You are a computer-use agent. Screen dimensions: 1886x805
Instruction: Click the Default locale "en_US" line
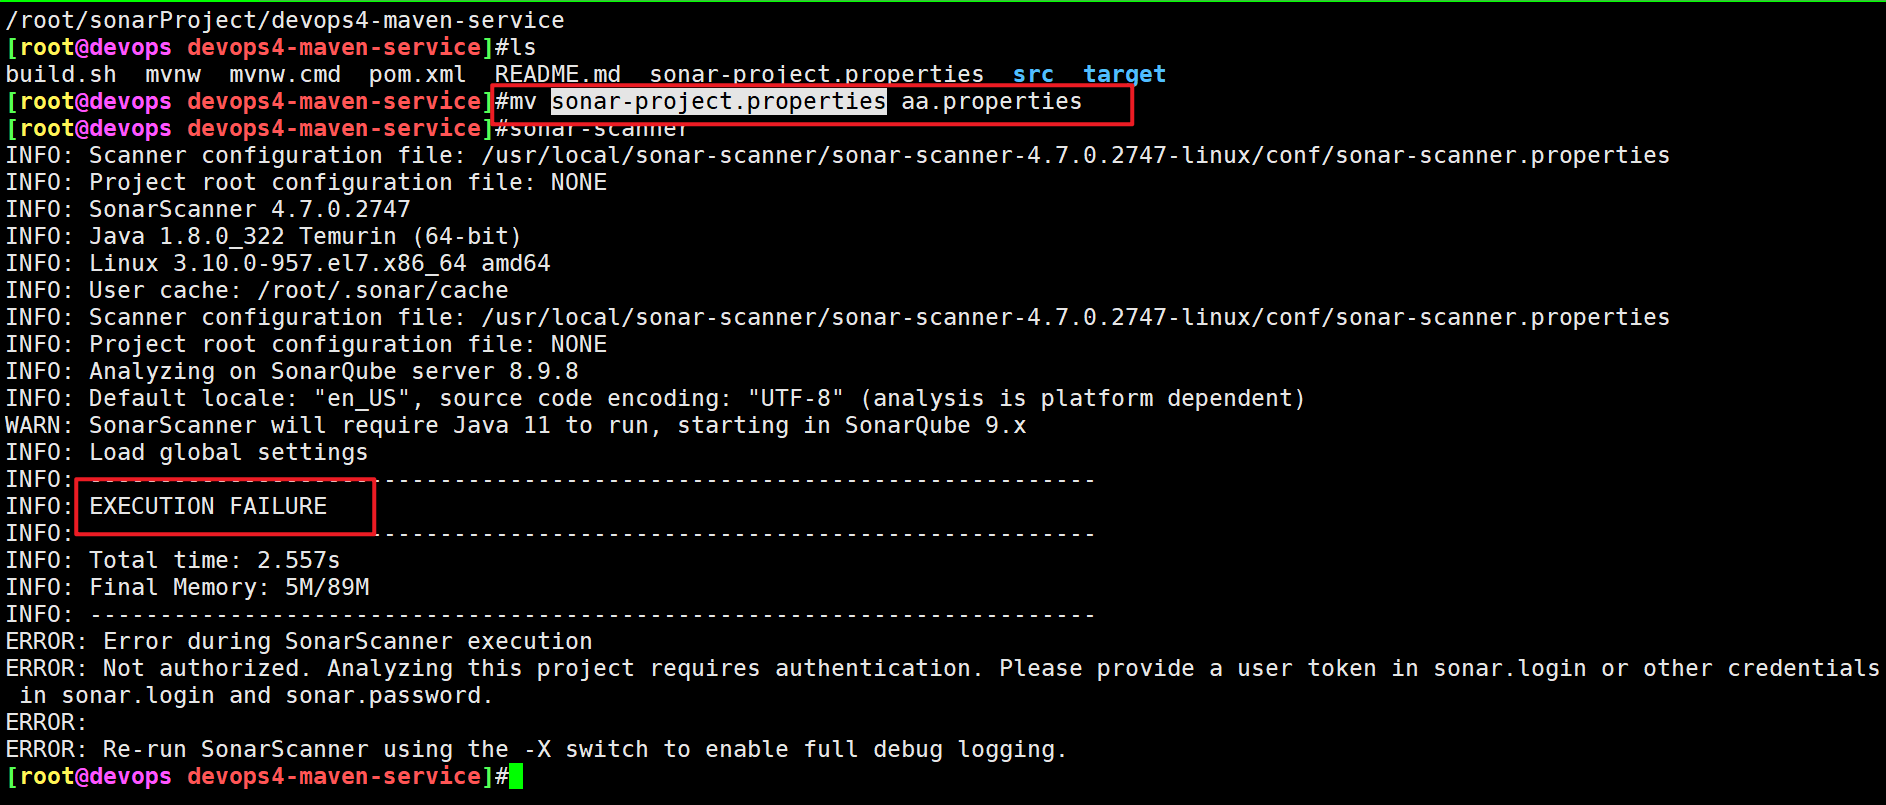coord(655,398)
